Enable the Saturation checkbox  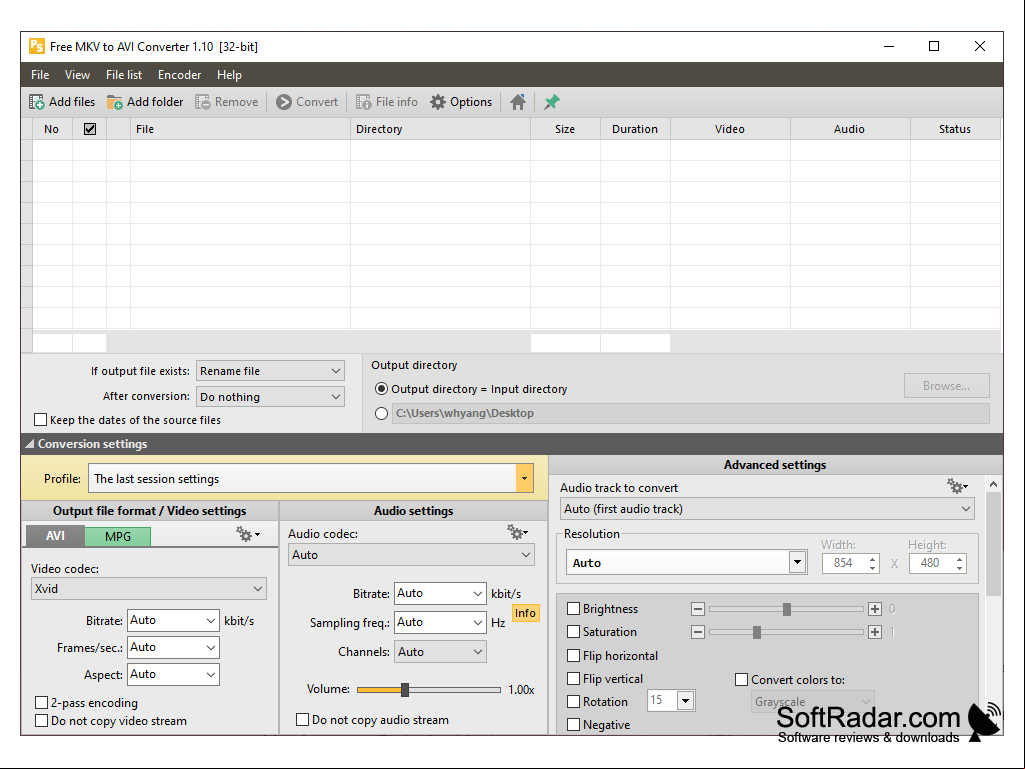[573, 632]
